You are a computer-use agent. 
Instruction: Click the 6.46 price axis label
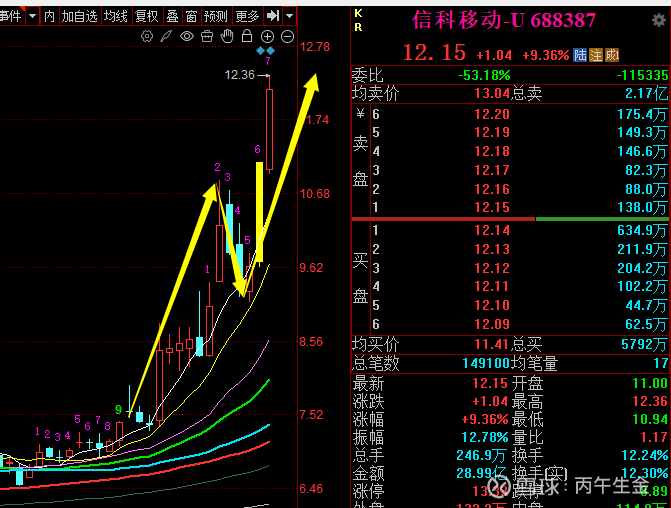point(311,489)
